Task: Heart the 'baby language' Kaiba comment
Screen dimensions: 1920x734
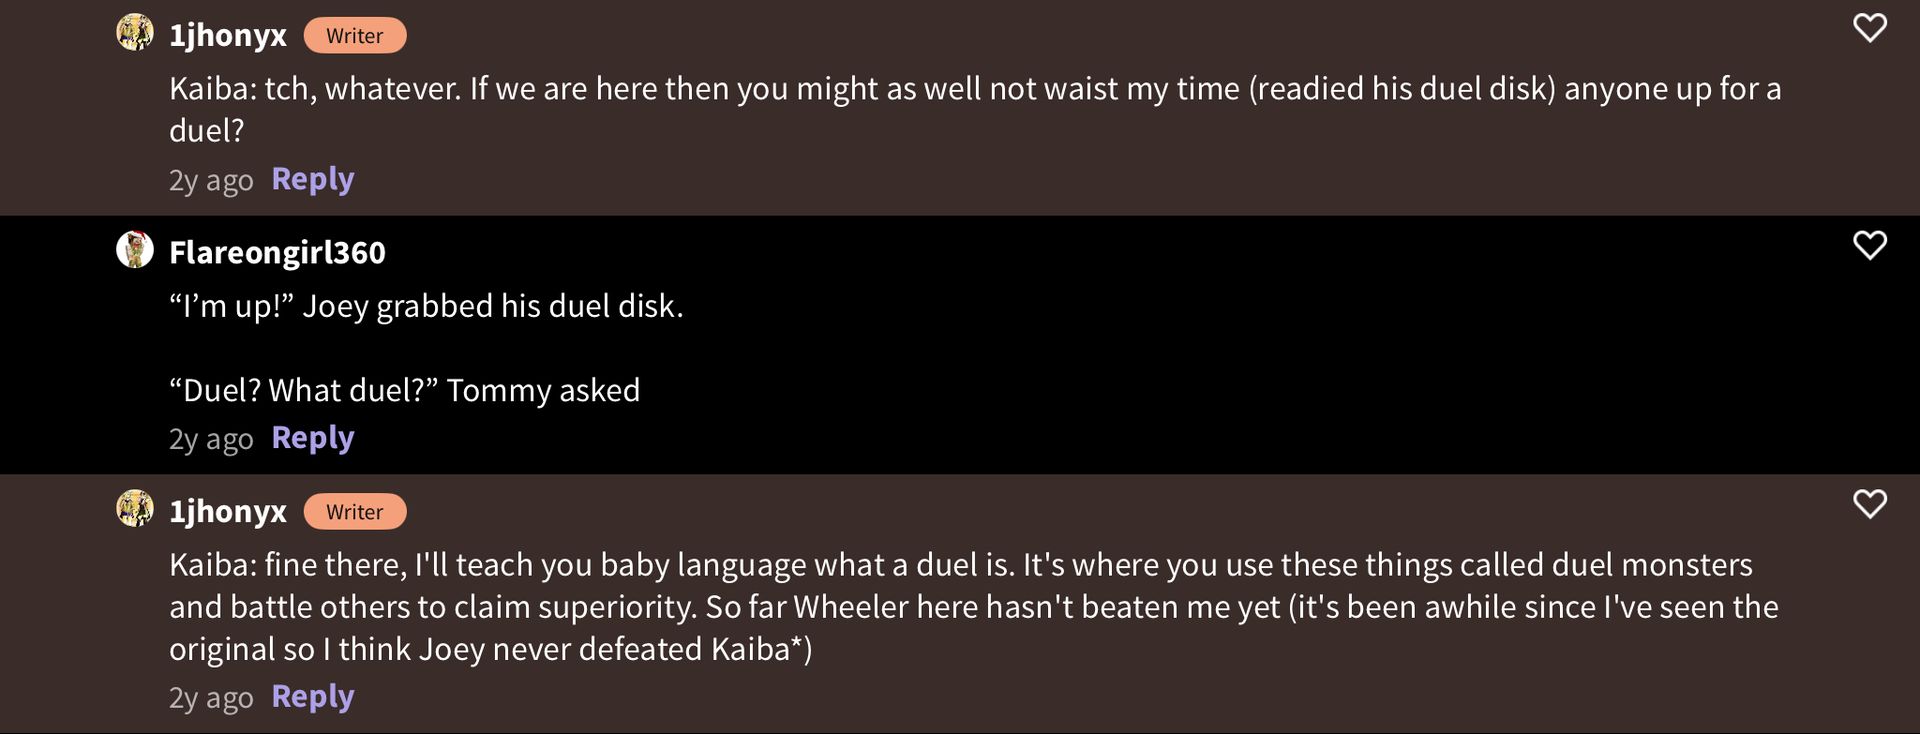Action: (1869, 504)
